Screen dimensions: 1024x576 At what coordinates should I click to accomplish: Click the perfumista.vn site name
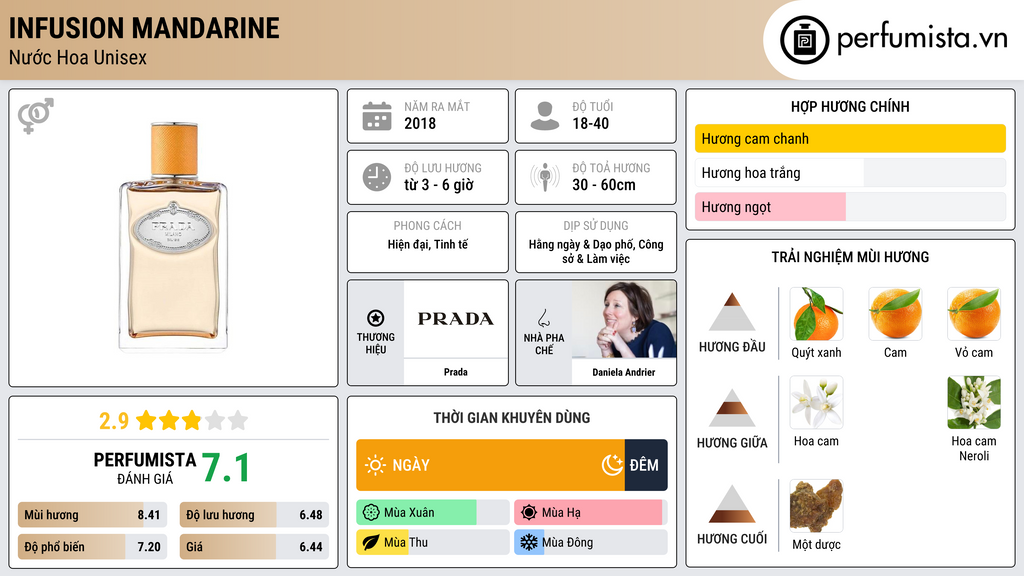pos(922,39)
